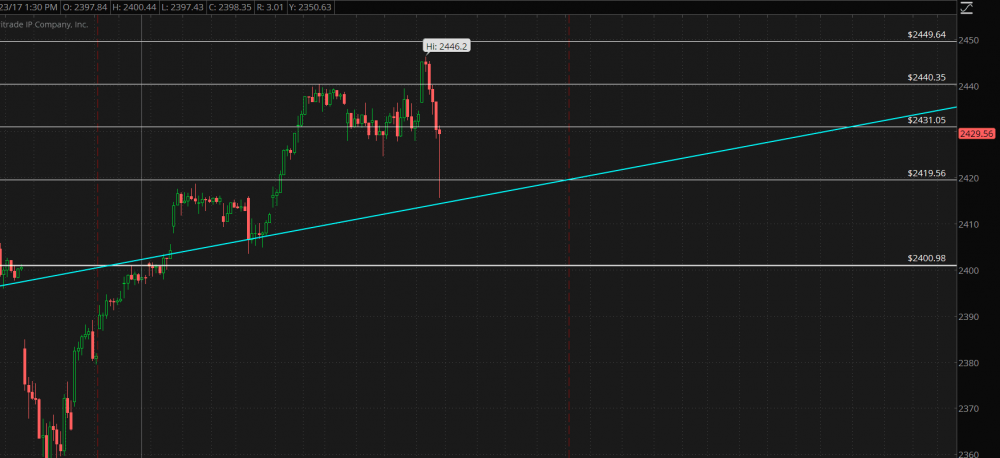Image resolution: width=1000 pixels, height=458 pixels.
Task: Select the $2449.64 price level label
Action: point(926,34)
